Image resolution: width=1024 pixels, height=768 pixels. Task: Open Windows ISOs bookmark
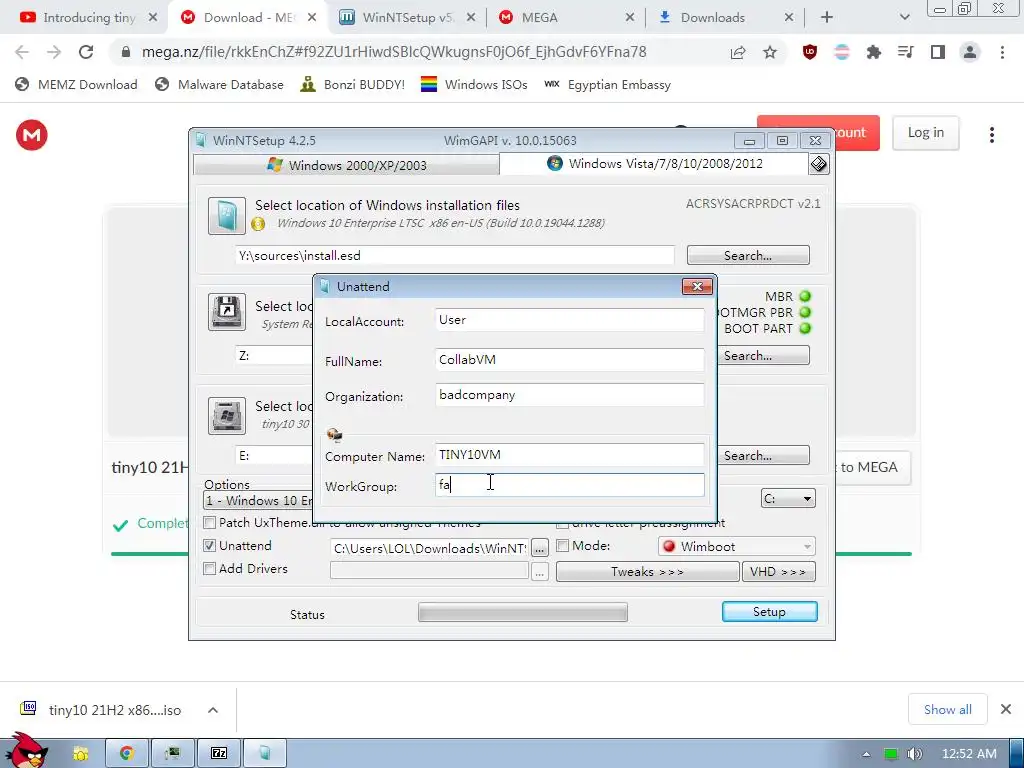point(474,84)
